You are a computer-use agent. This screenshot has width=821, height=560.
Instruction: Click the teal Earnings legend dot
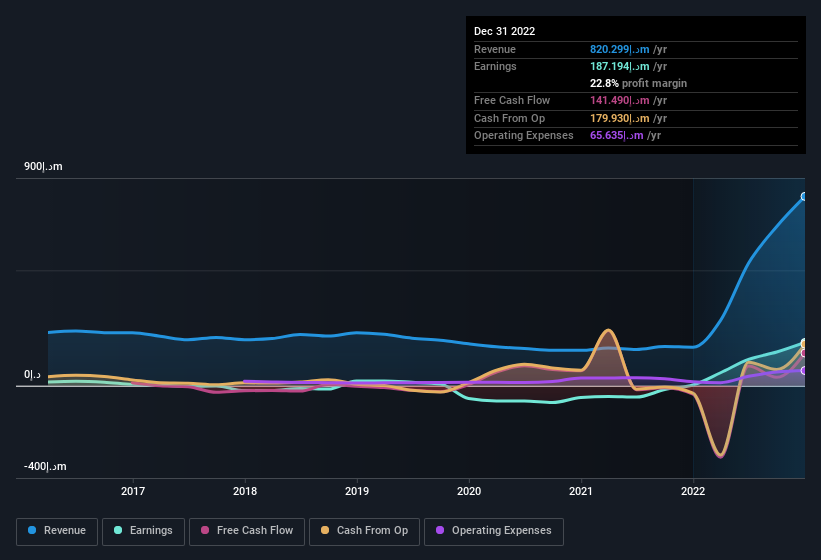pos(118,530)
